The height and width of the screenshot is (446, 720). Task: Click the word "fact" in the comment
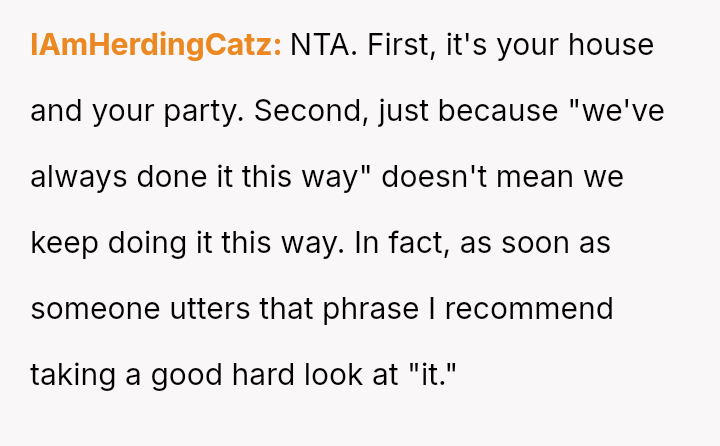coord(411,244)
